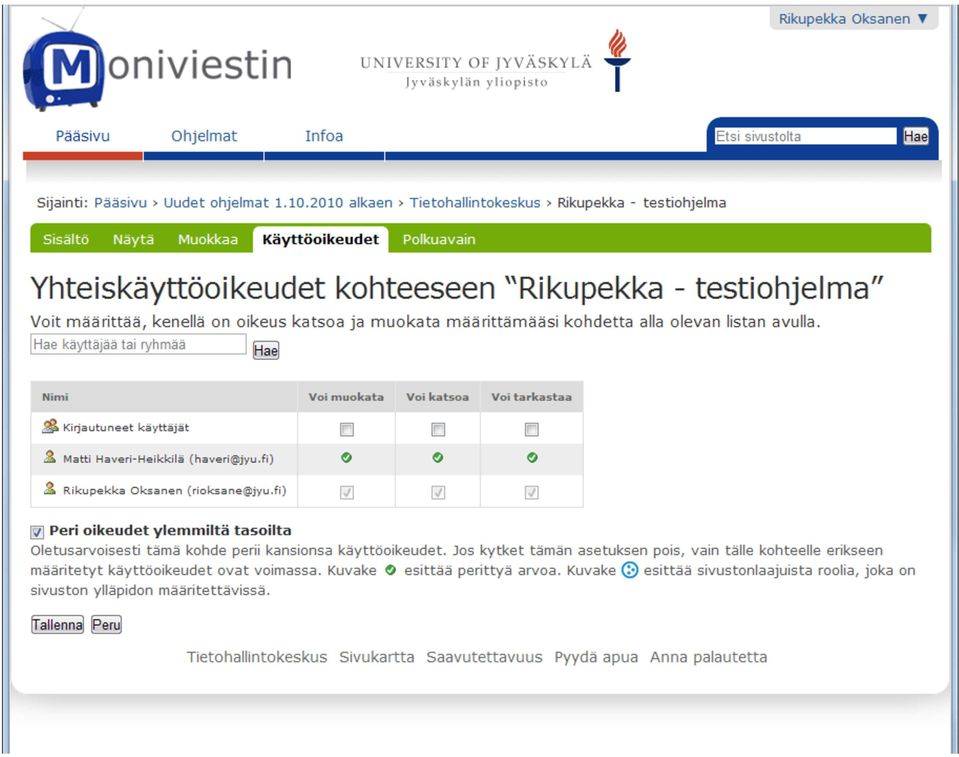The width and height of the screenshot is (959, 757).
Task: Click Hae button next to user search
Action: point(266,350)
